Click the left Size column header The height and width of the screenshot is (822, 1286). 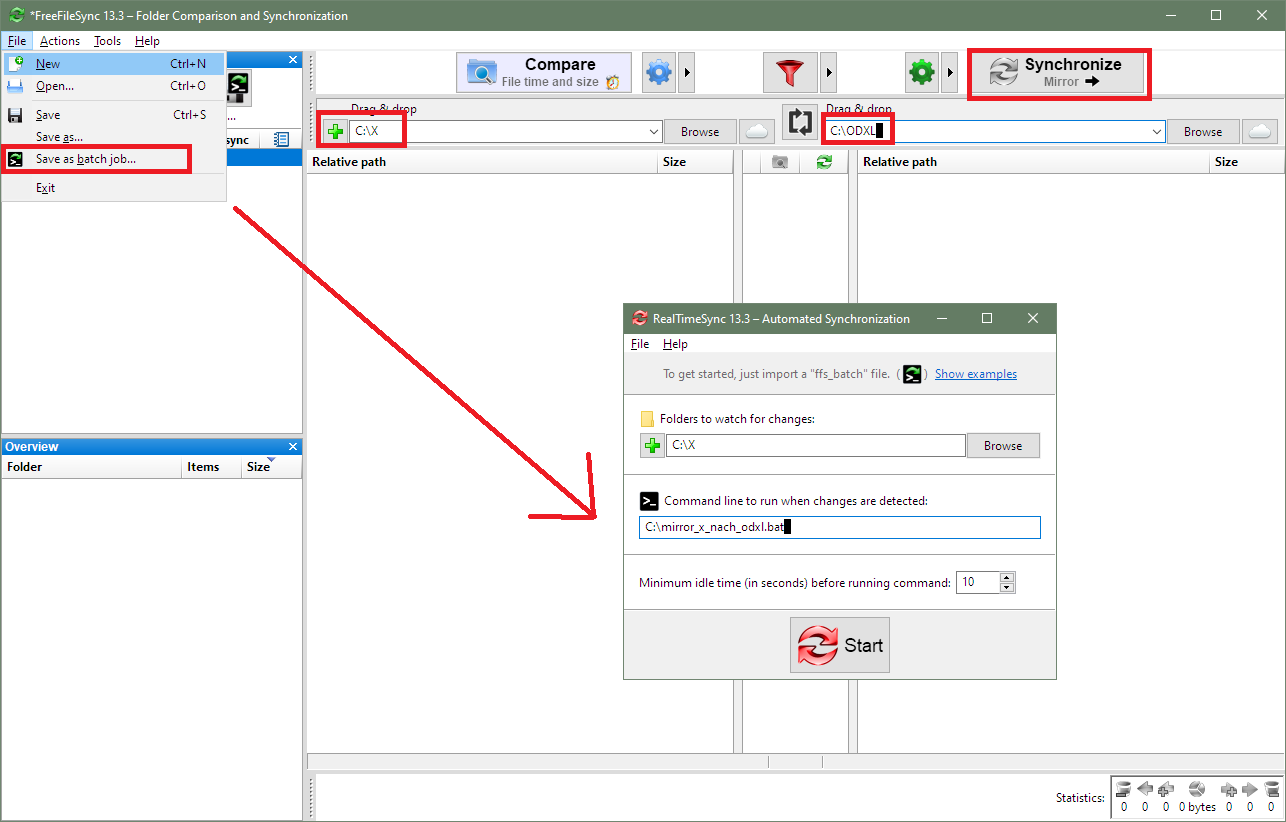click(696, 162)
